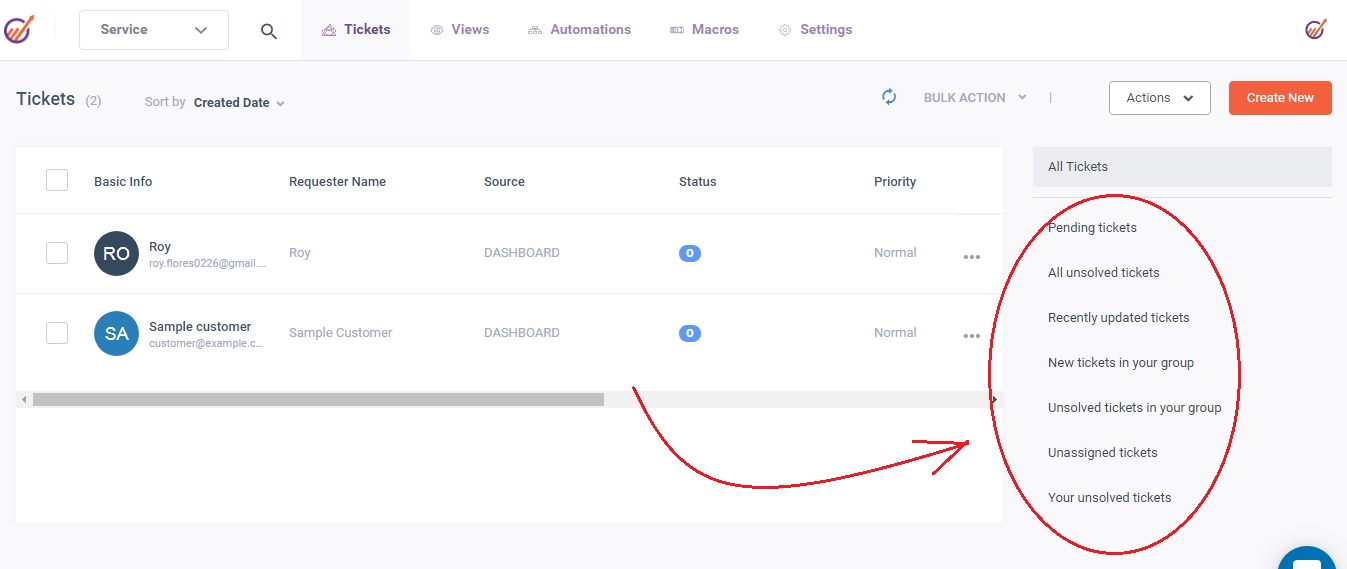
Task: Check the box for Sample customer ticket
Action: (57, 333)
